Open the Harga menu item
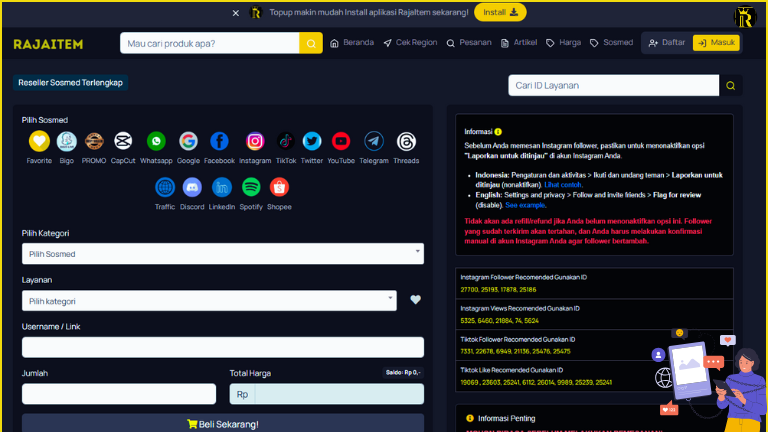 (564, 43)
